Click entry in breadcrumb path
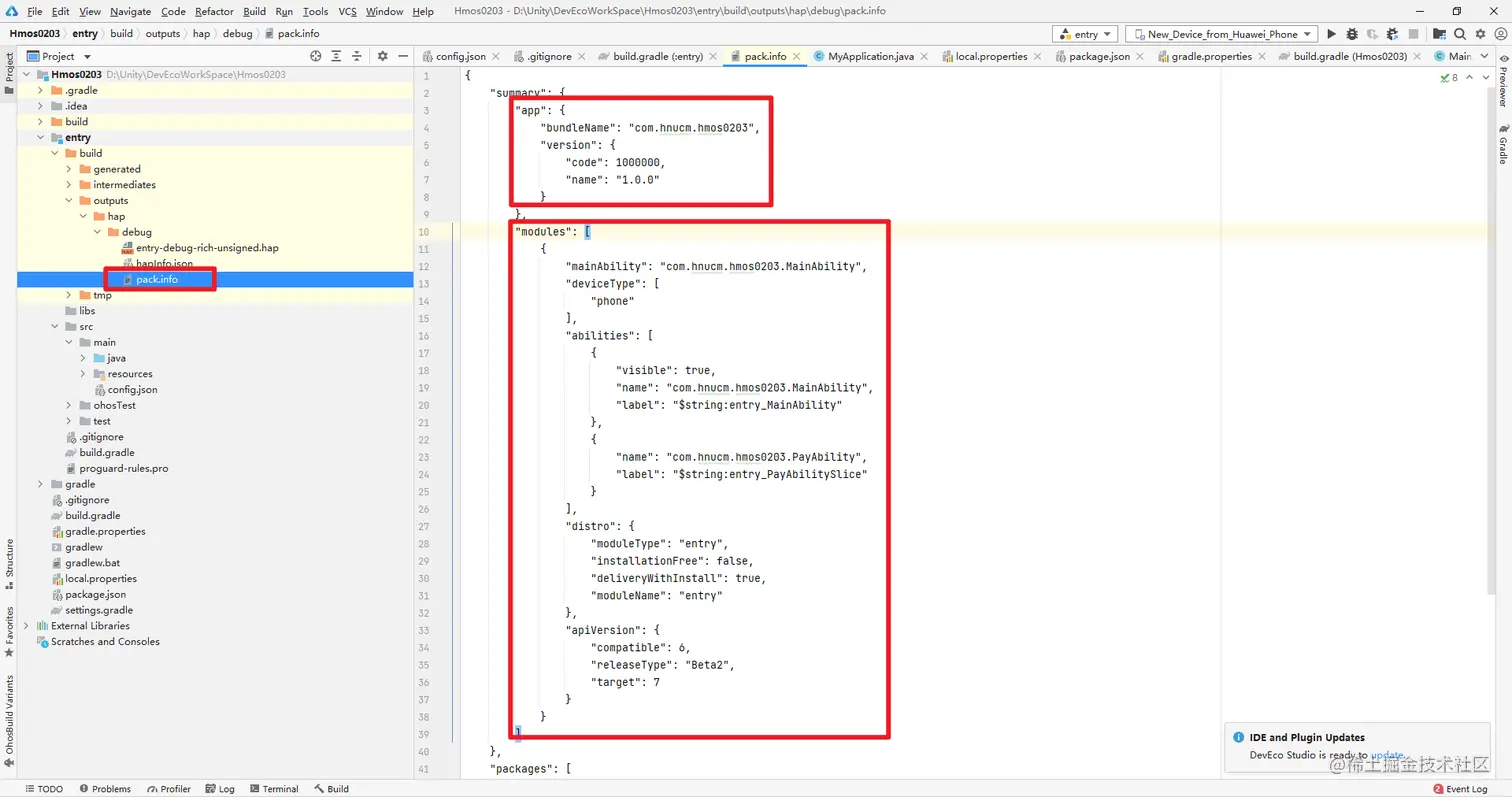The height and width of the screenshot is (797, 1512). click(85, 34)
